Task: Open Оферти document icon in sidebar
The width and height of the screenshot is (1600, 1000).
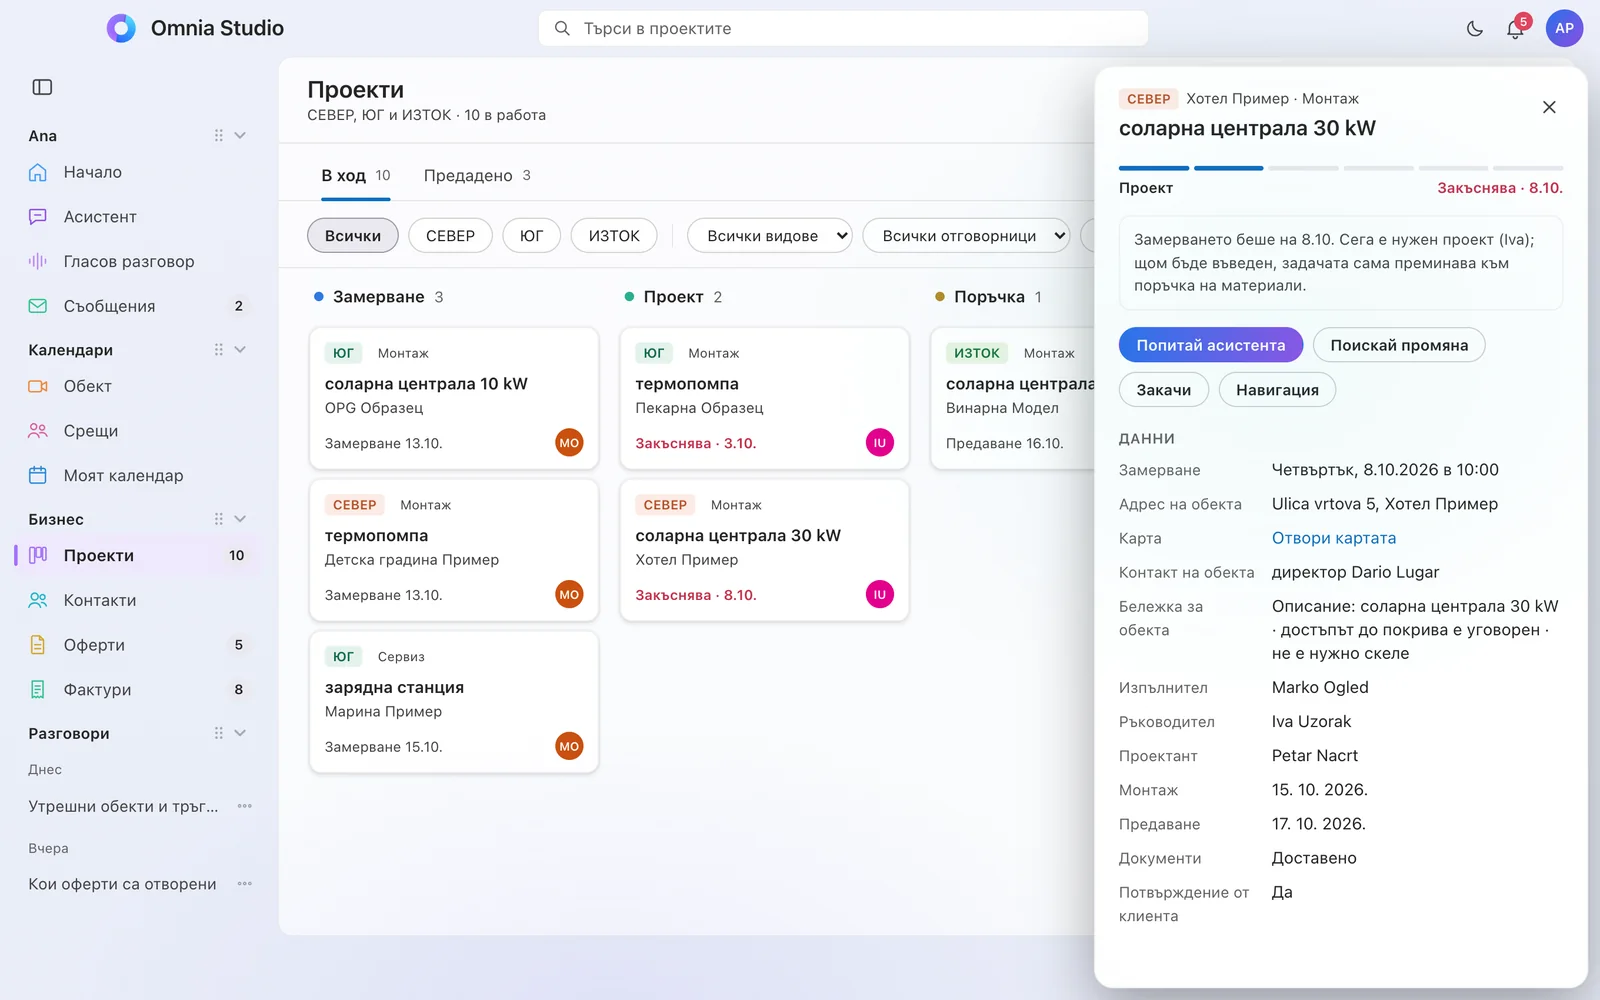Action: pyautogui.click(x=38, y=645)
